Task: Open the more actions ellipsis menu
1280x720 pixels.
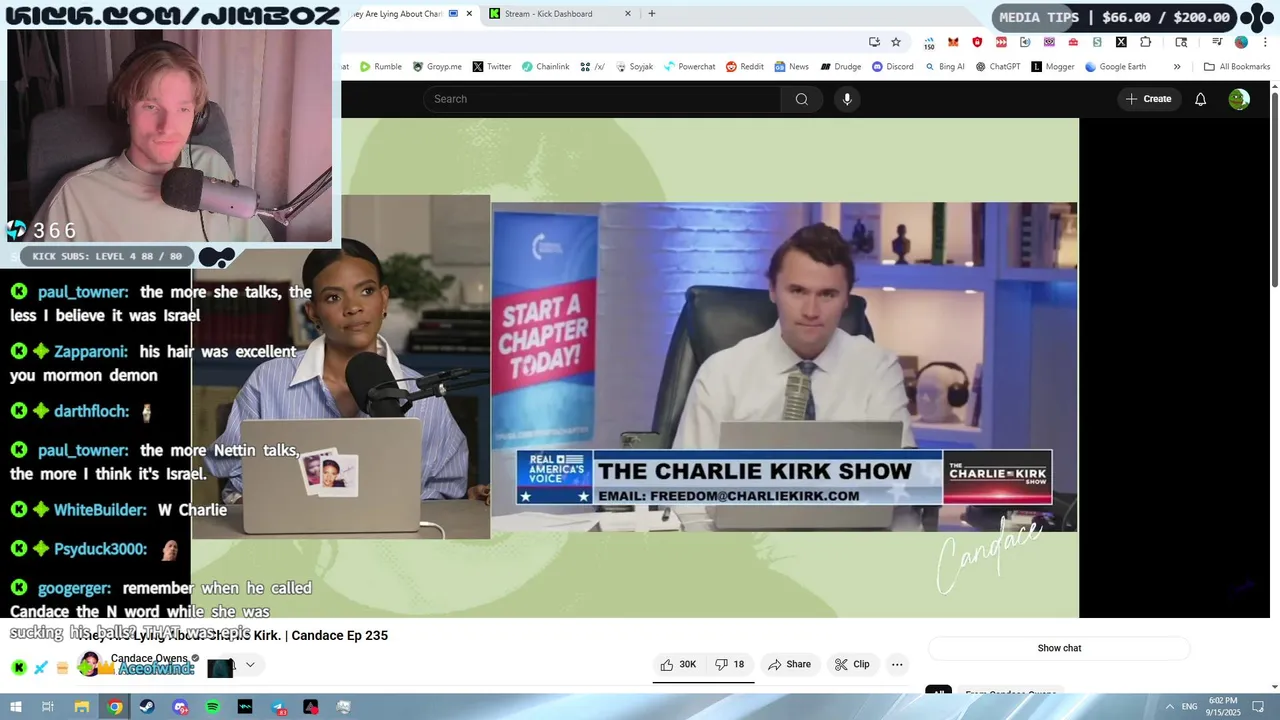Action: (x=897, y=664)
